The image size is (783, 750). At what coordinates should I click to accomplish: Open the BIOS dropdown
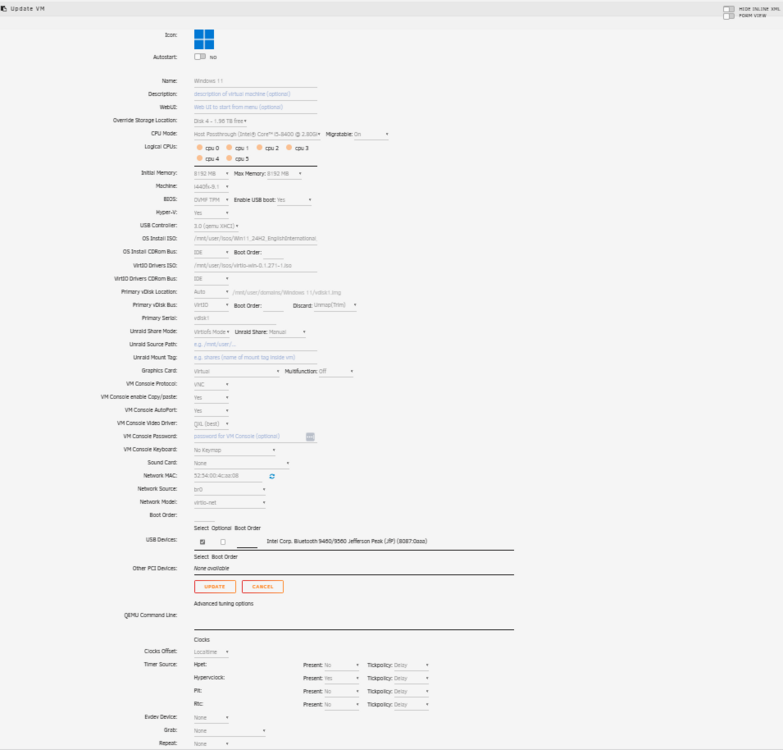pos(211,200)
